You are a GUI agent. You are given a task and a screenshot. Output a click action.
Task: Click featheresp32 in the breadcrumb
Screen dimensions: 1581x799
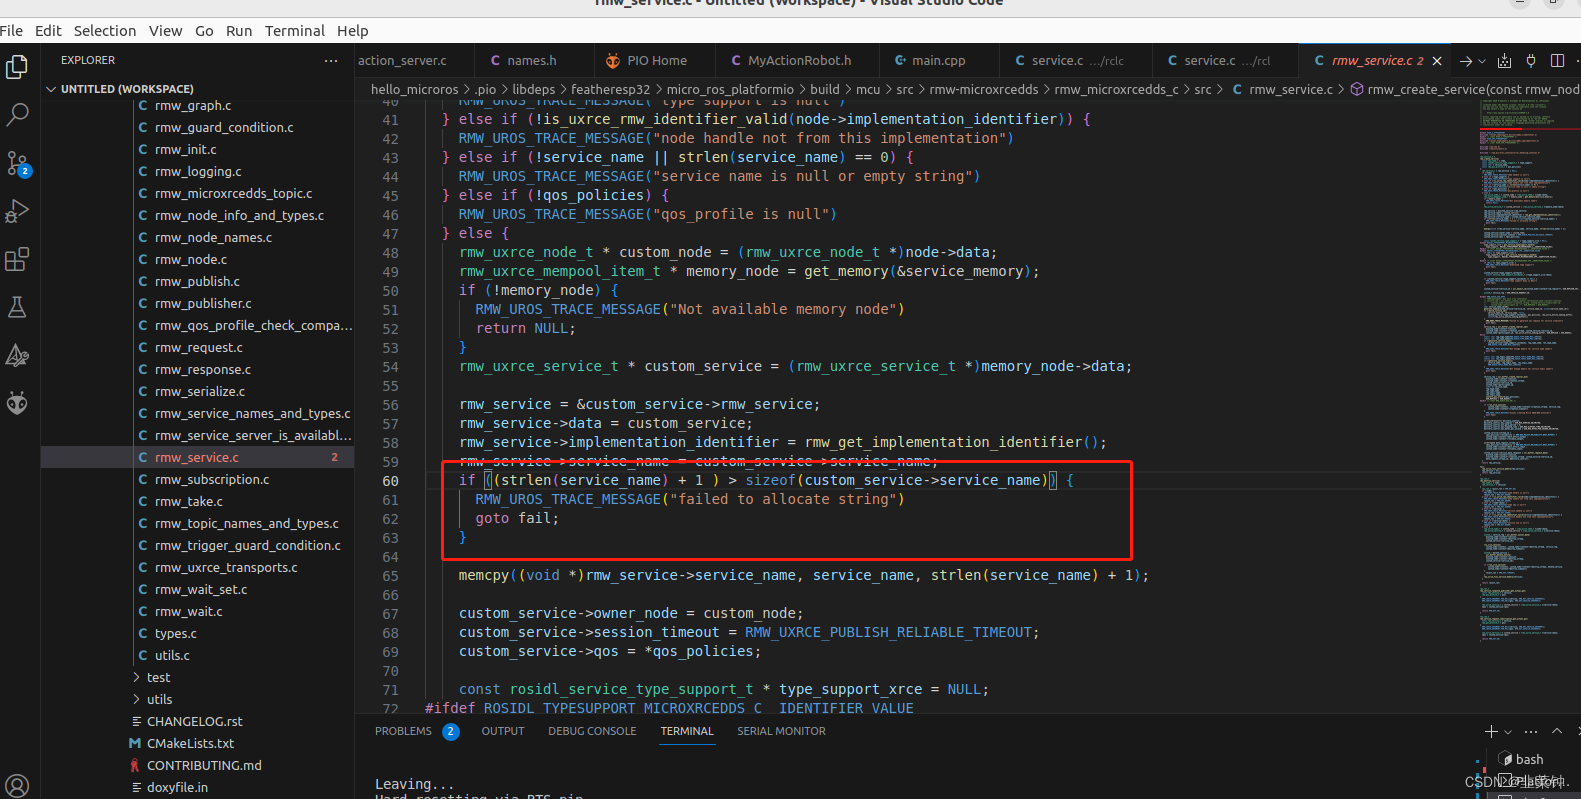610,90
